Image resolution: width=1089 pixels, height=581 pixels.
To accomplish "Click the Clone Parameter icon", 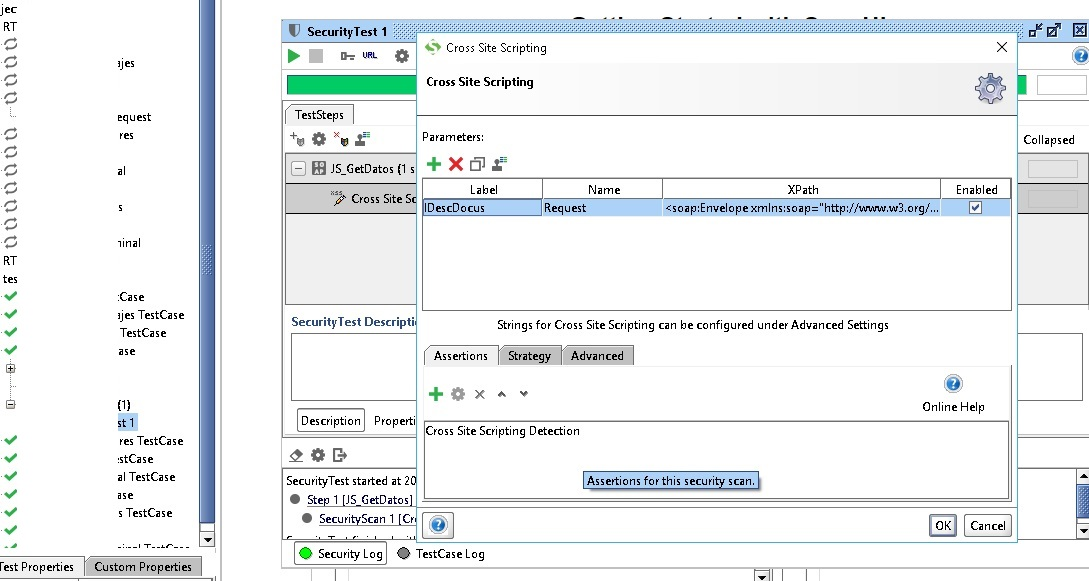I will 477,164.
